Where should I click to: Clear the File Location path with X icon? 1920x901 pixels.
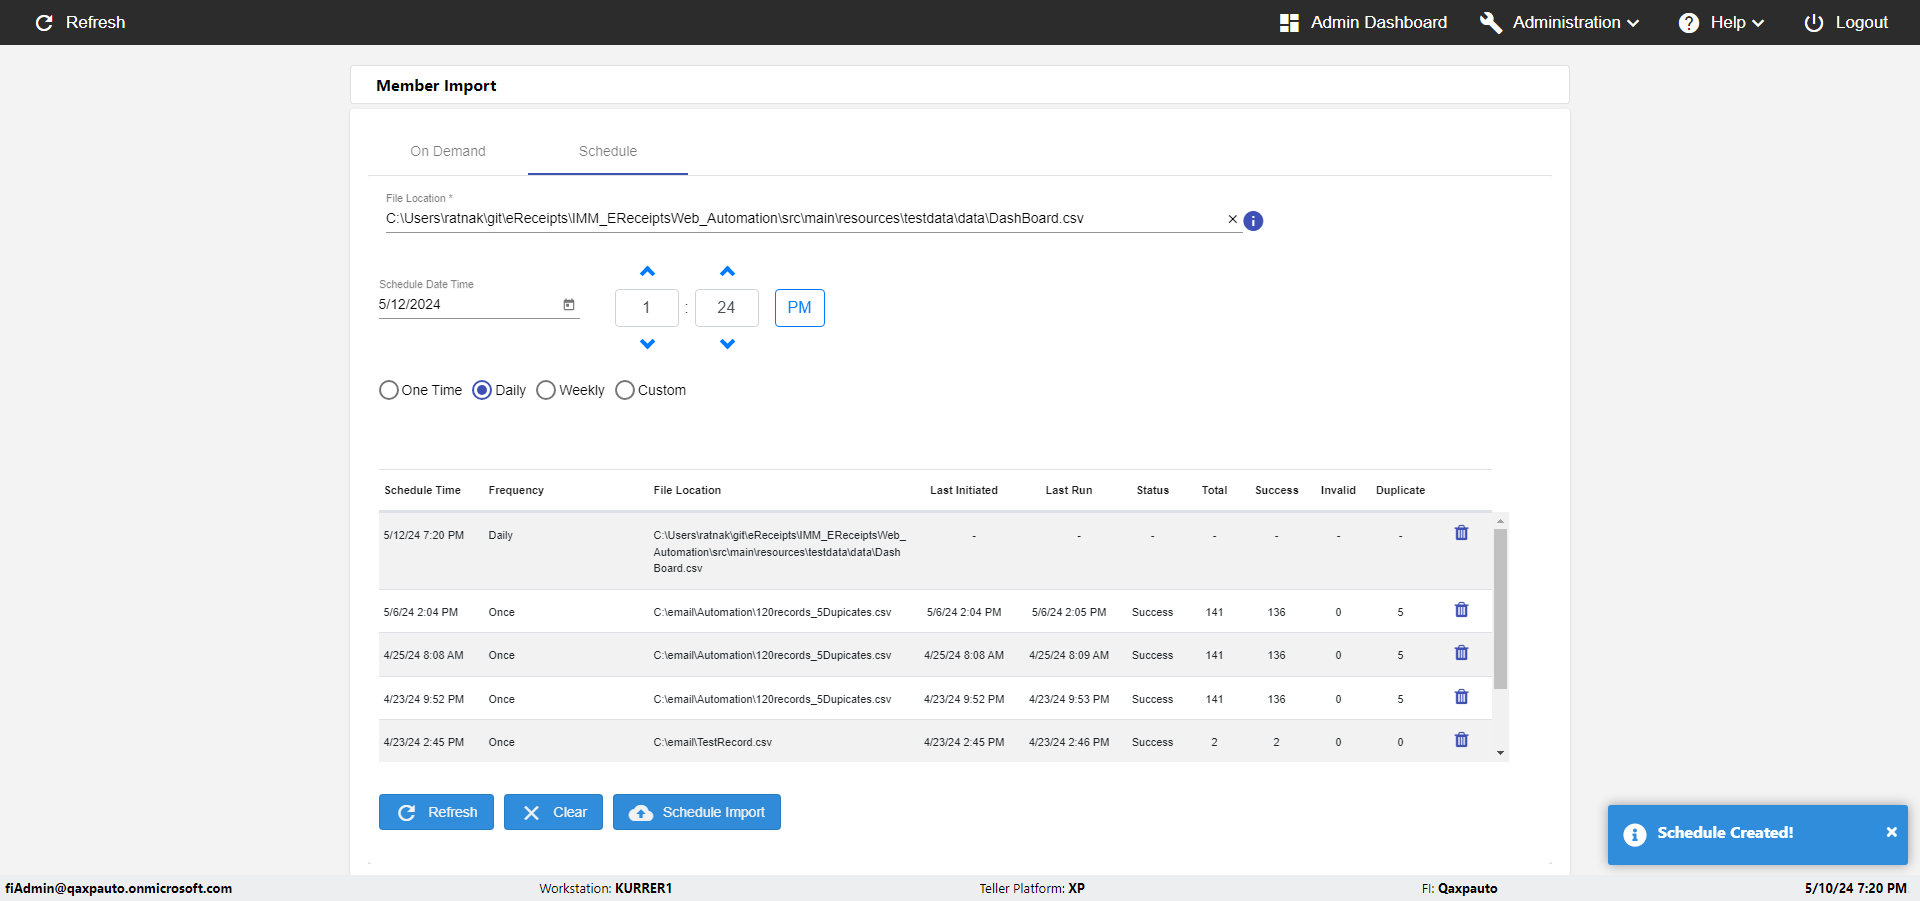pos(1232,219)
